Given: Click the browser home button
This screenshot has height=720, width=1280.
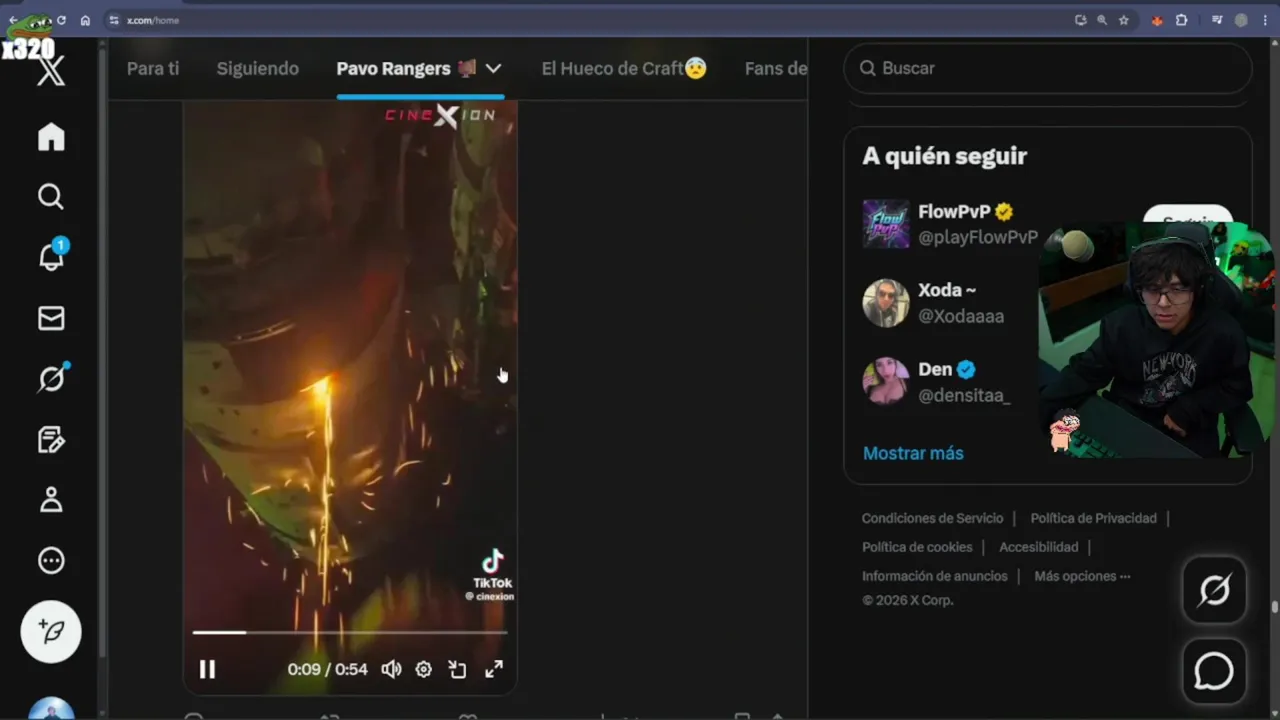Looking at the screenshot, I should (86, 20).
